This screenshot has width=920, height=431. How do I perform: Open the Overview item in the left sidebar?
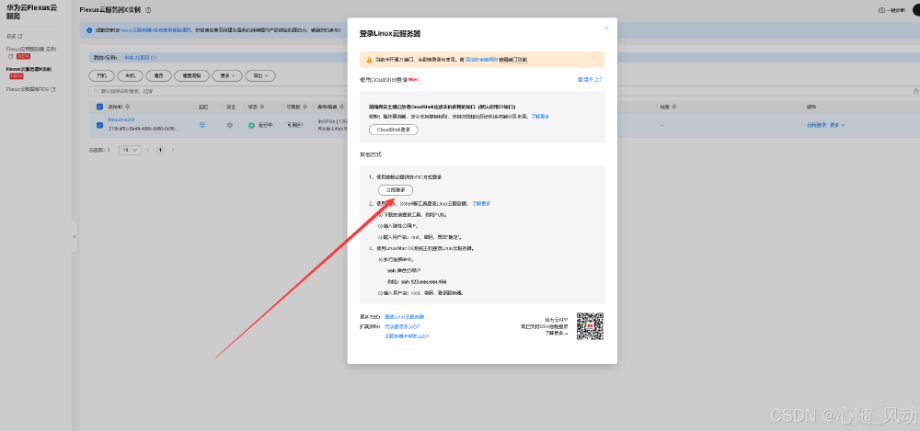click(x=12, y=36)
